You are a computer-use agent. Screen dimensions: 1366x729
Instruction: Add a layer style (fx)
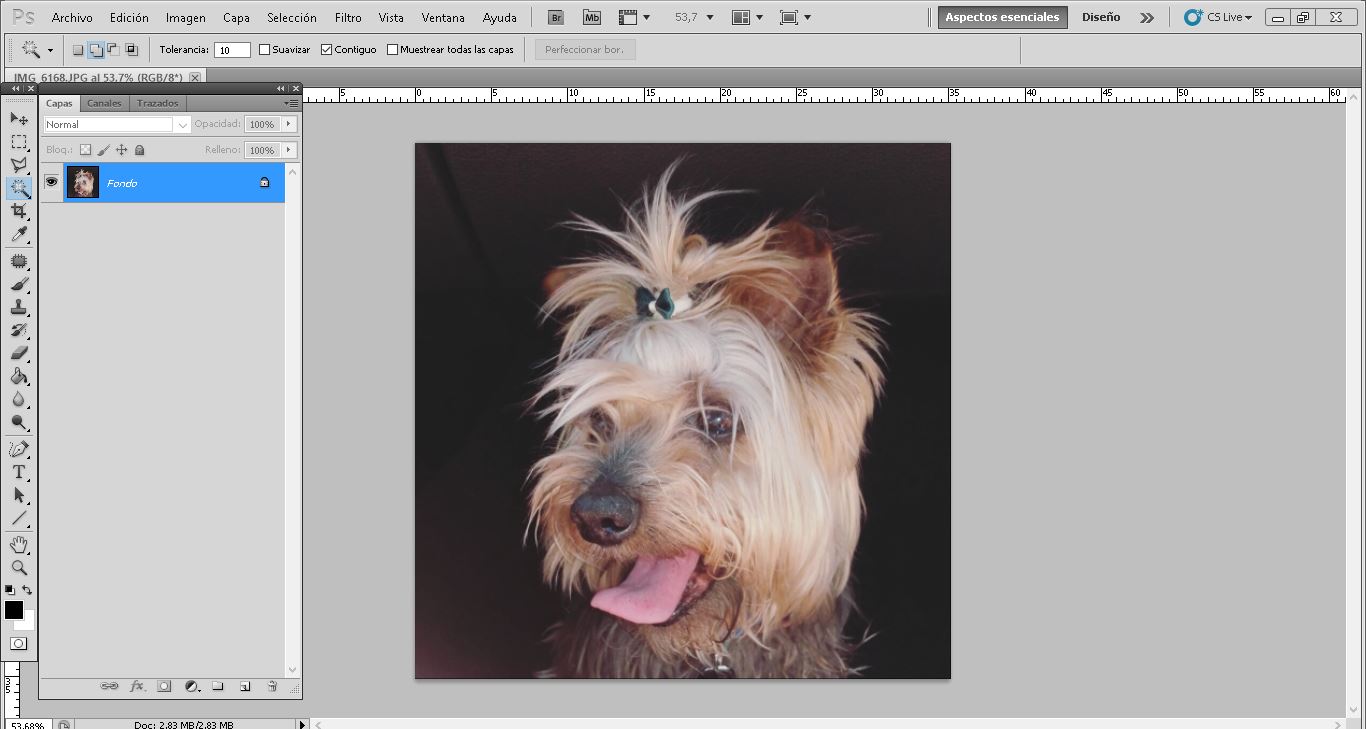(137, 686)
